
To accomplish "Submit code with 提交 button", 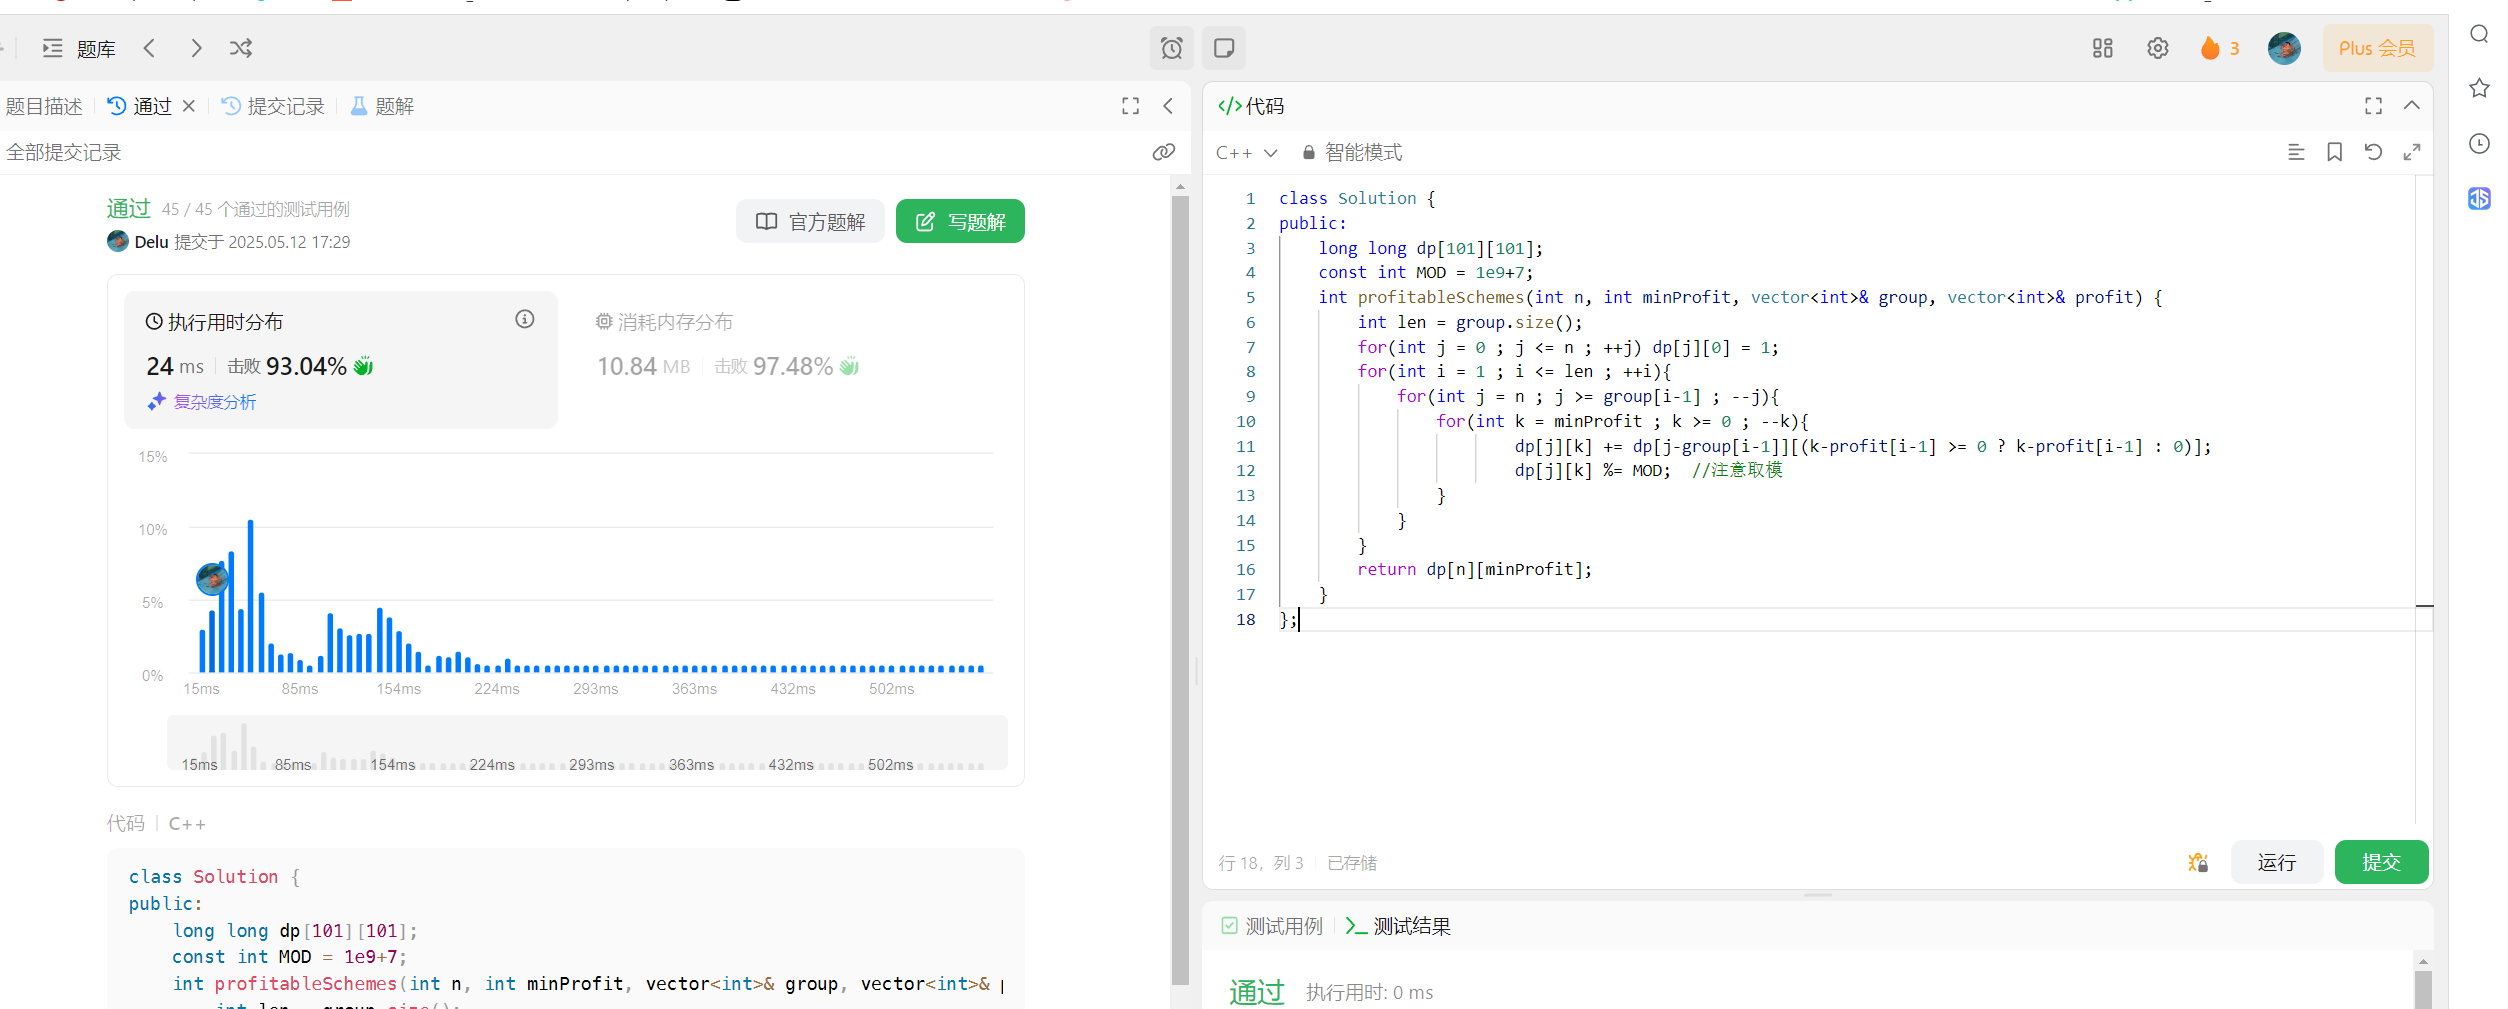I will point(2381,862).
